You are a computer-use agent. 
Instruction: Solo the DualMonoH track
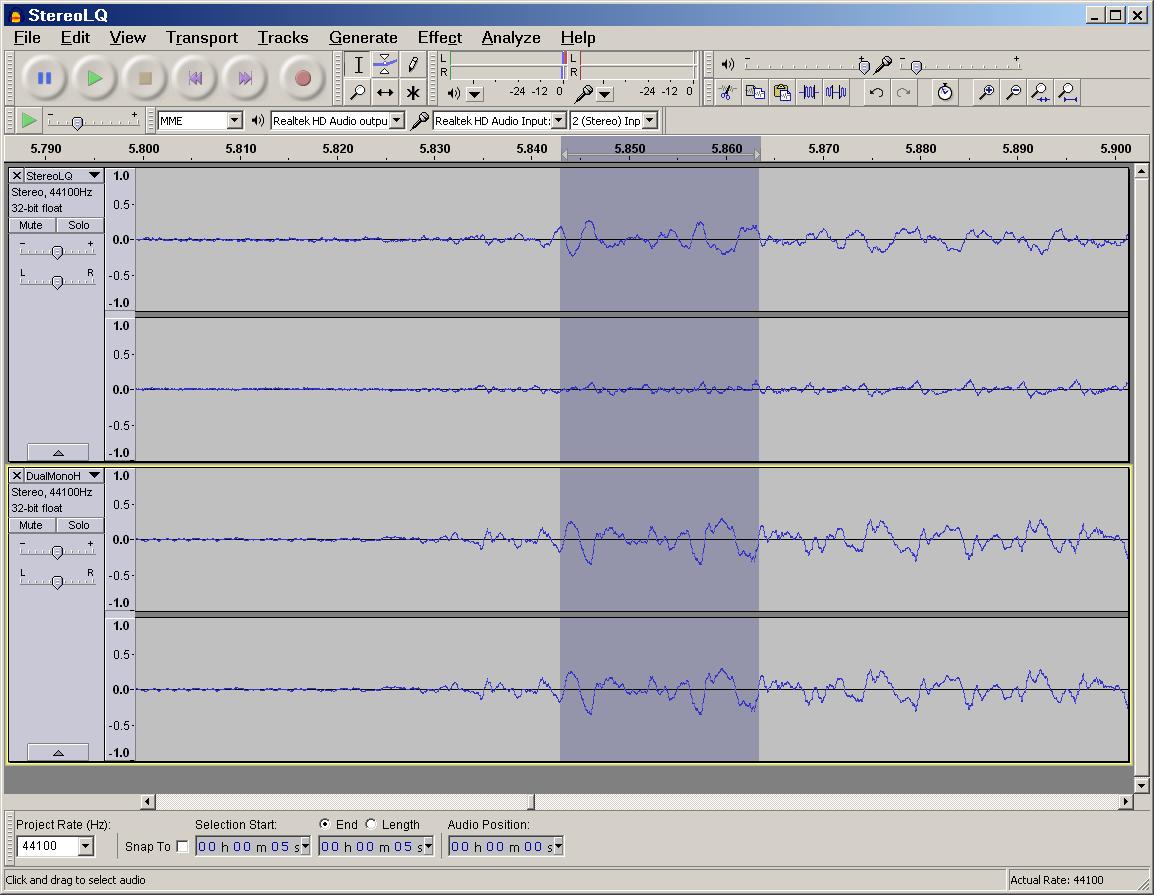[x=79, y=525]
